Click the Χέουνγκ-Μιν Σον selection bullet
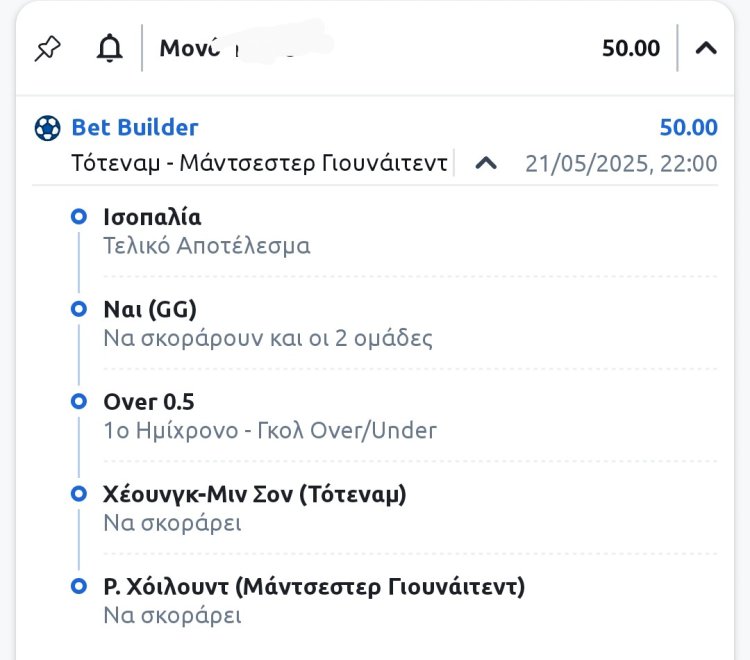Viewport: 750px width, 660px height. tap(79, 494)
